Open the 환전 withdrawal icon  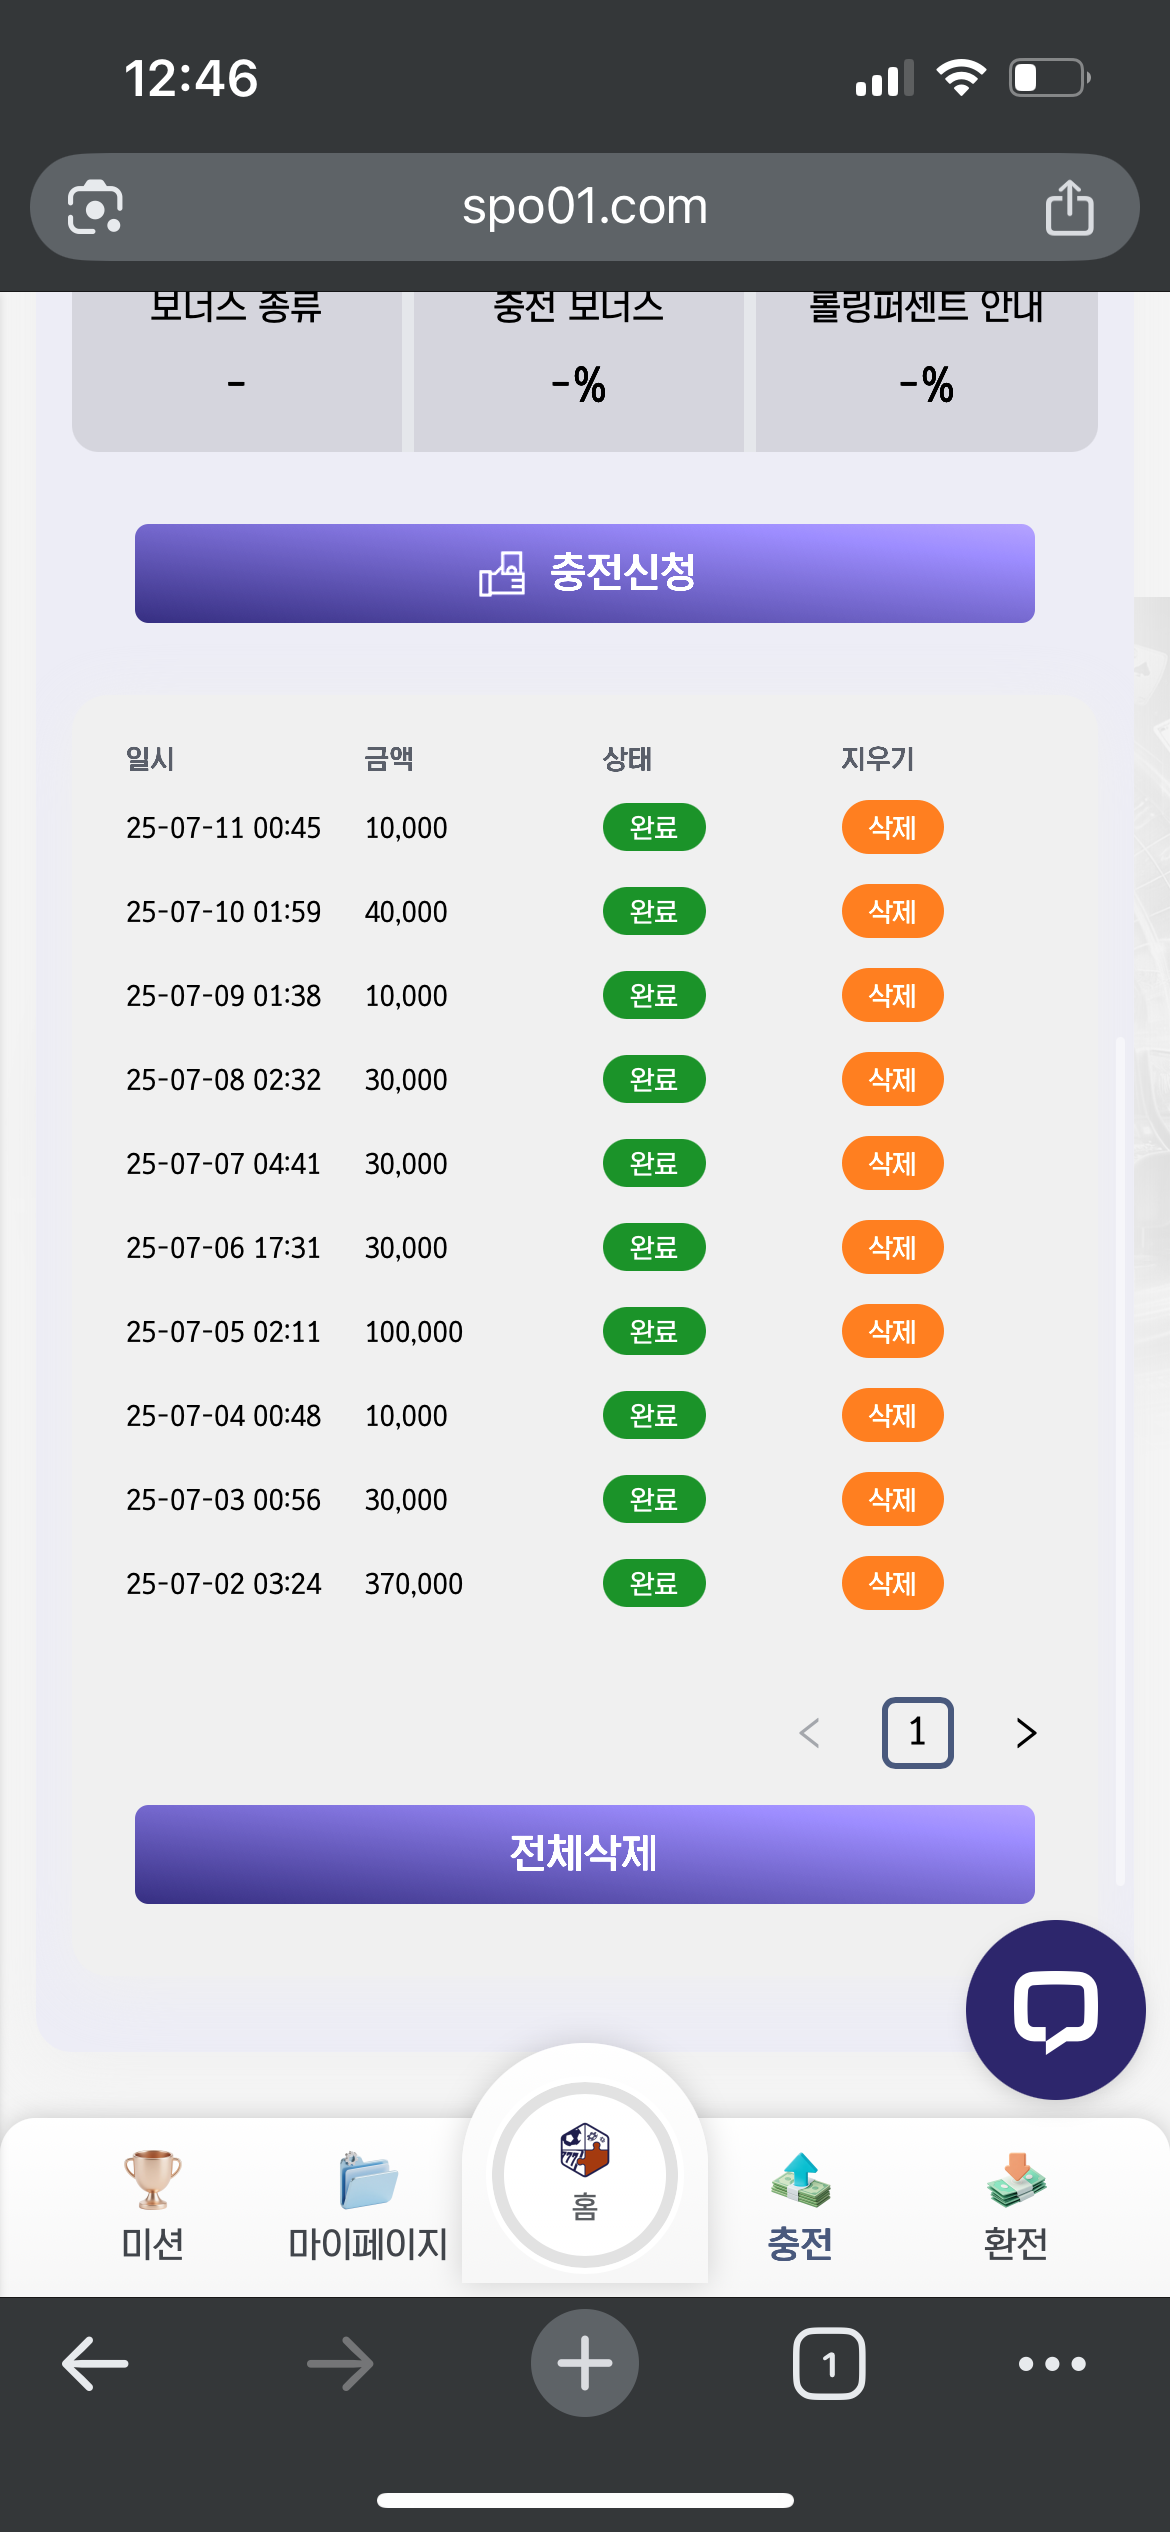1016,2179
